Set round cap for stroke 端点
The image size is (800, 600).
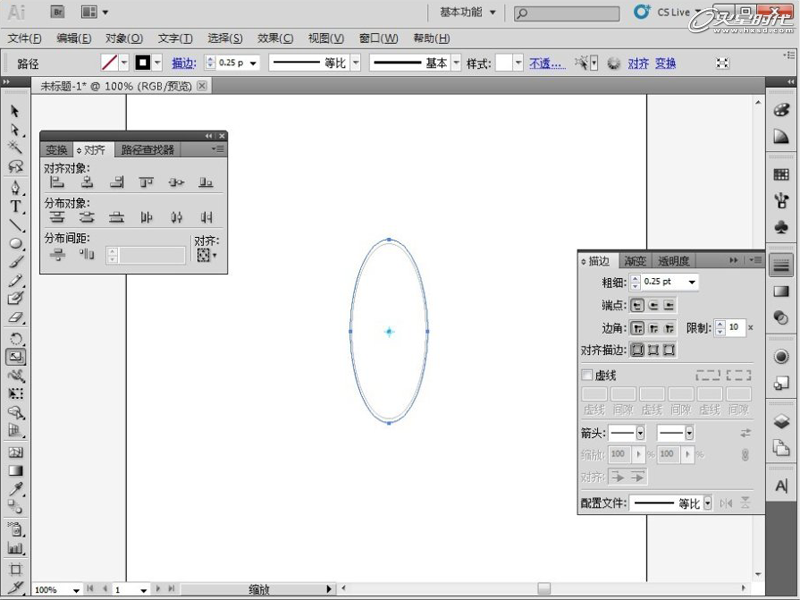(x=653, y=305)
